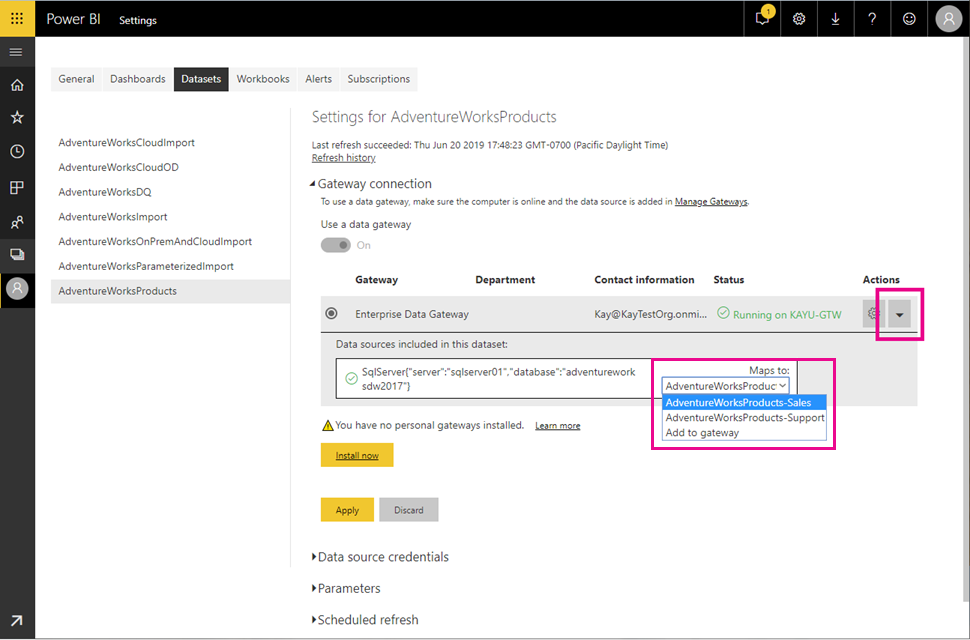Choose AdventureWorksProducts-Support from Maps to list
Image resolution: width=970 pixels, height=640 pixels.
(x=744, y=417)
